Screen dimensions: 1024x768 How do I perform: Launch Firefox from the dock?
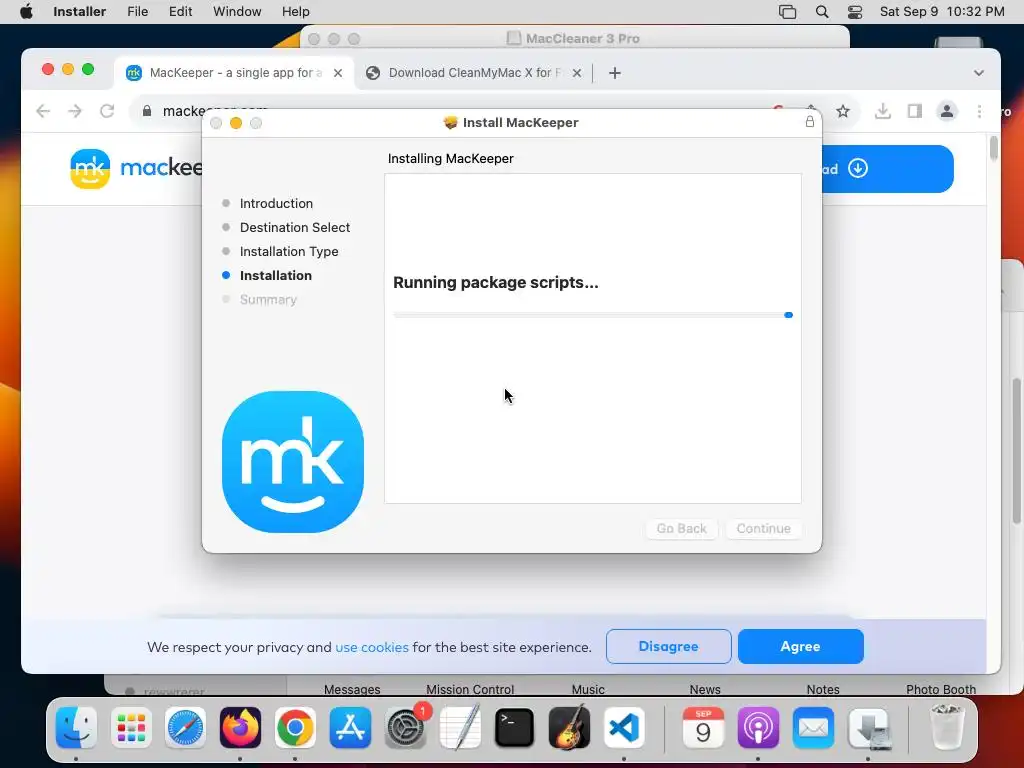(x=240, y=728)
